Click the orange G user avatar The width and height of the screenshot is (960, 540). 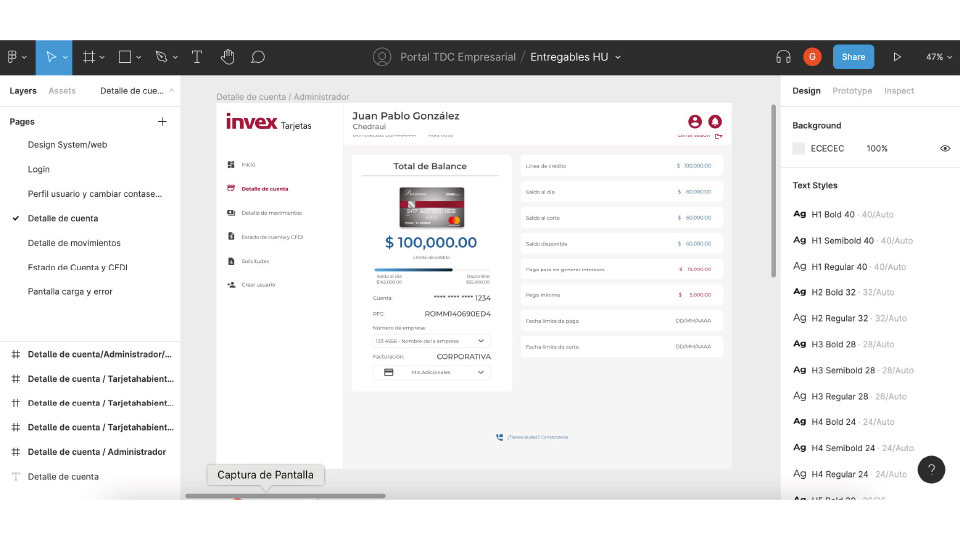point(812,57)
